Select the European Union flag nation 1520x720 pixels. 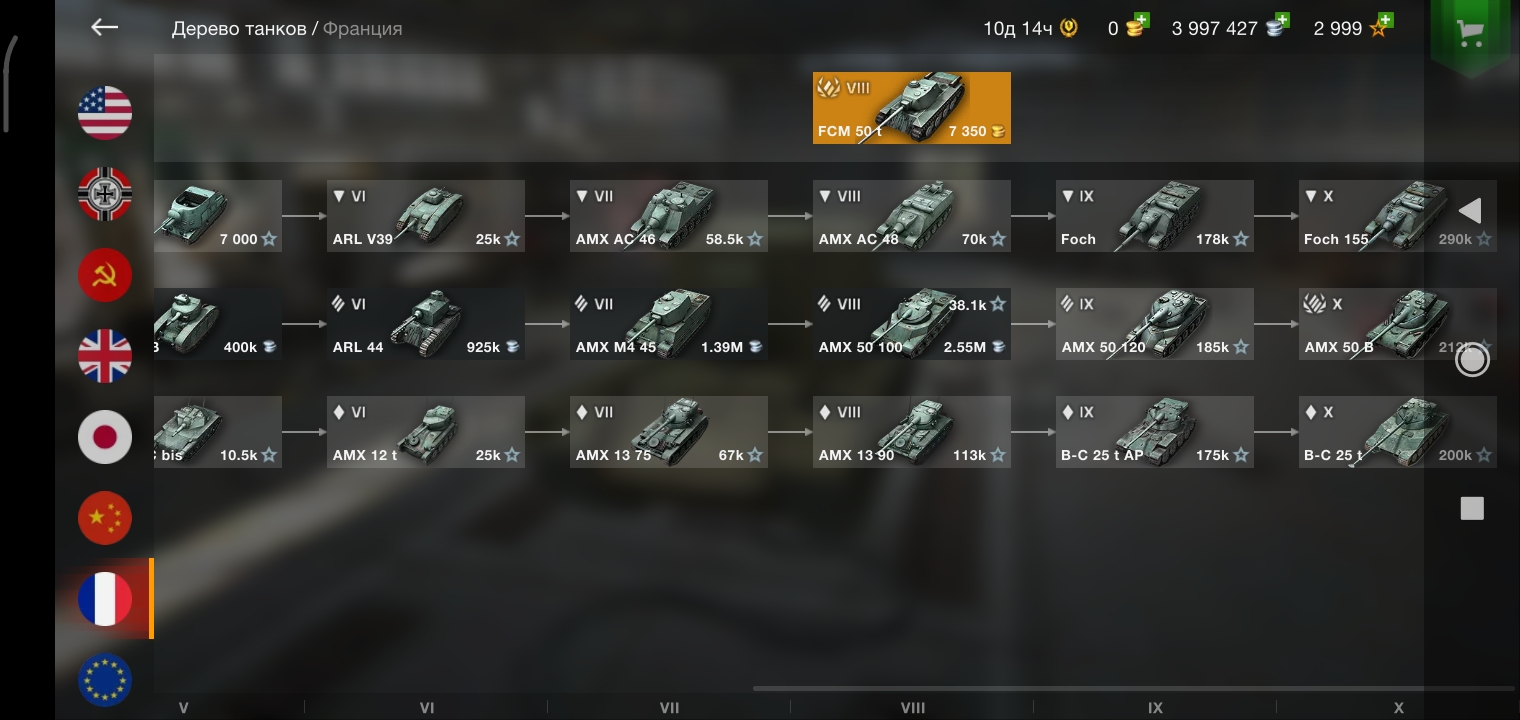pyautogui.click(x=105, y=679)
